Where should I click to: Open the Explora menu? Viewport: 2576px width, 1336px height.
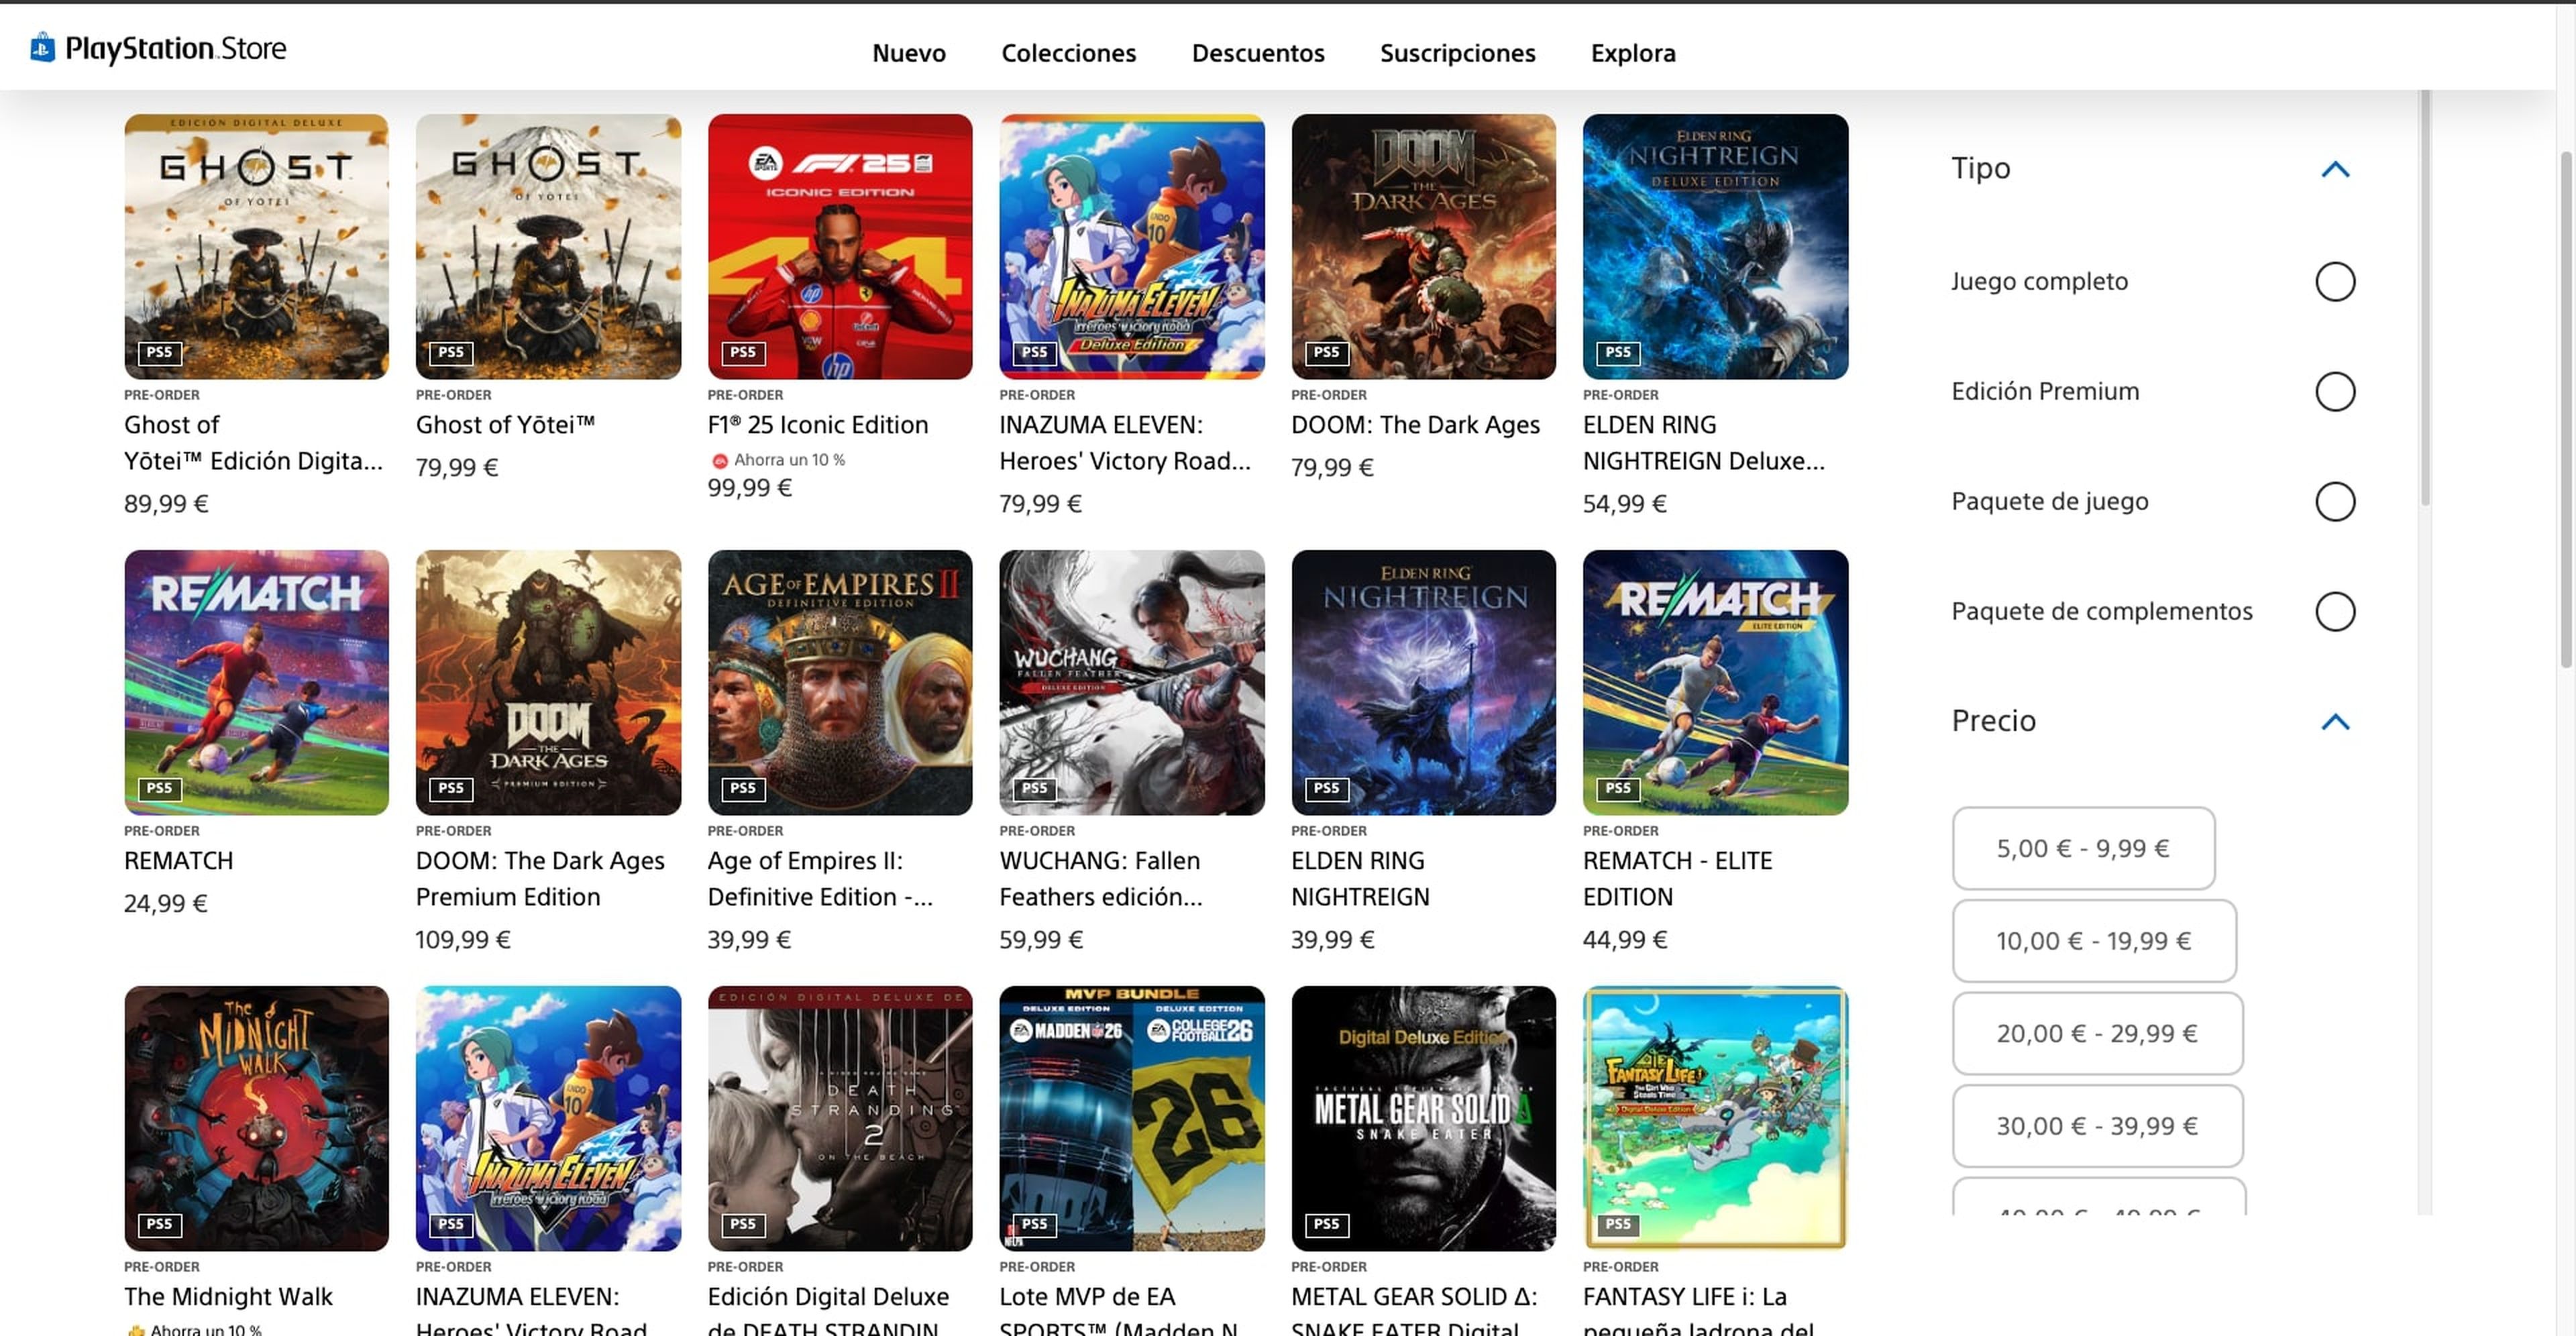coord(1632,53)
